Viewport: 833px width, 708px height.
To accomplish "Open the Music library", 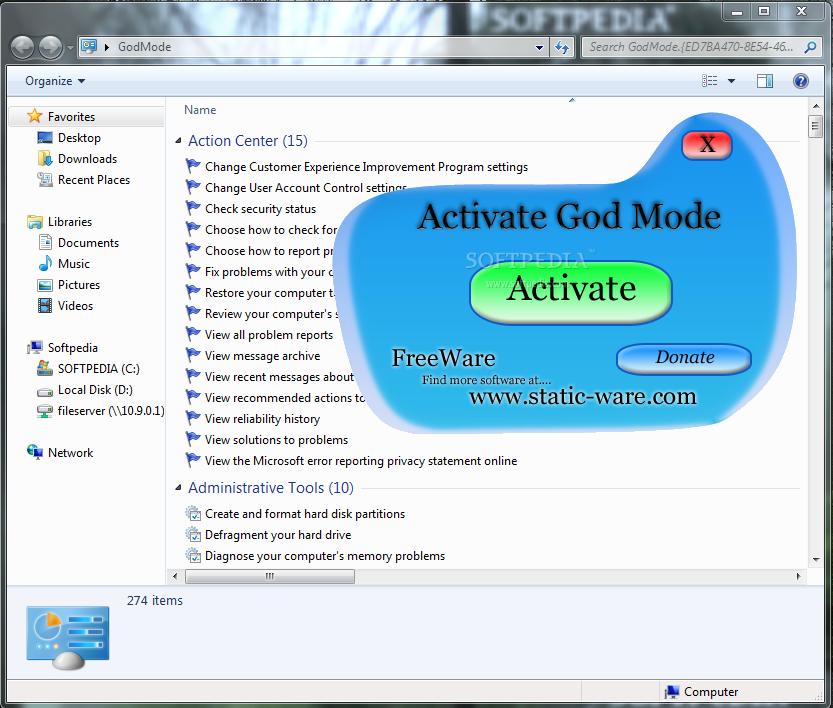I will pyautogui.click(x=73, y=264).
